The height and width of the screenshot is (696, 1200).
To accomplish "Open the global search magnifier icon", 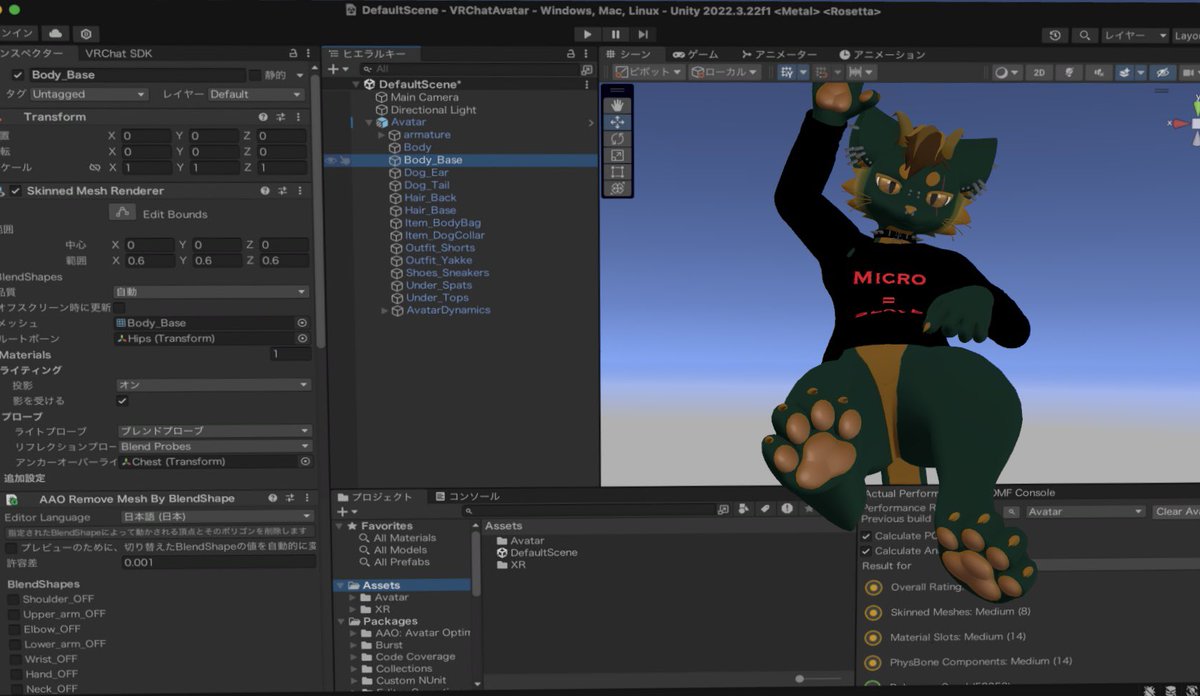I will [x=1084, y=35].
